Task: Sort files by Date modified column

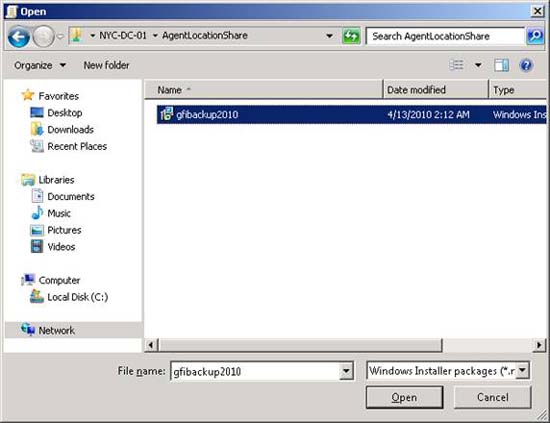Action: click(x=436, y=90)
